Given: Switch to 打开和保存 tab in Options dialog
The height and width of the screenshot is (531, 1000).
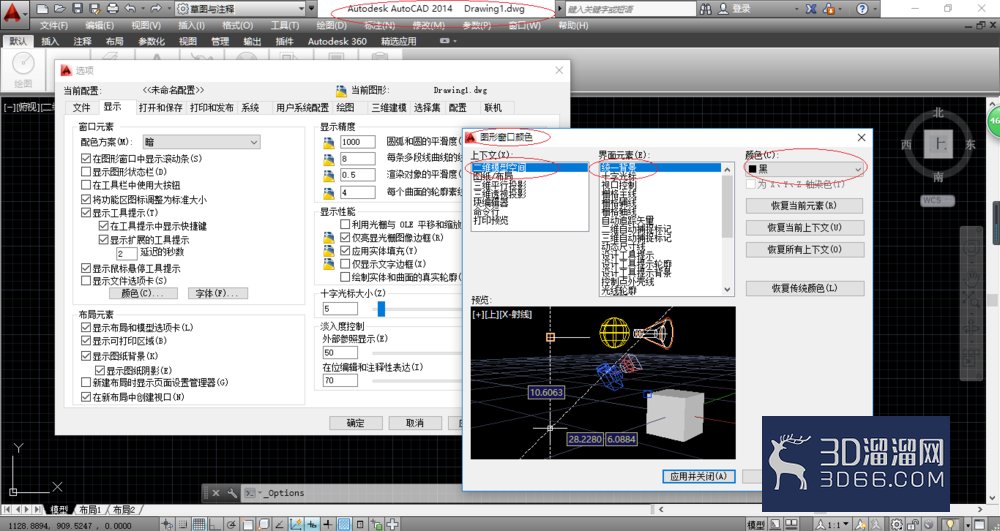Looking at the screenshot, I should click(161, 108).
